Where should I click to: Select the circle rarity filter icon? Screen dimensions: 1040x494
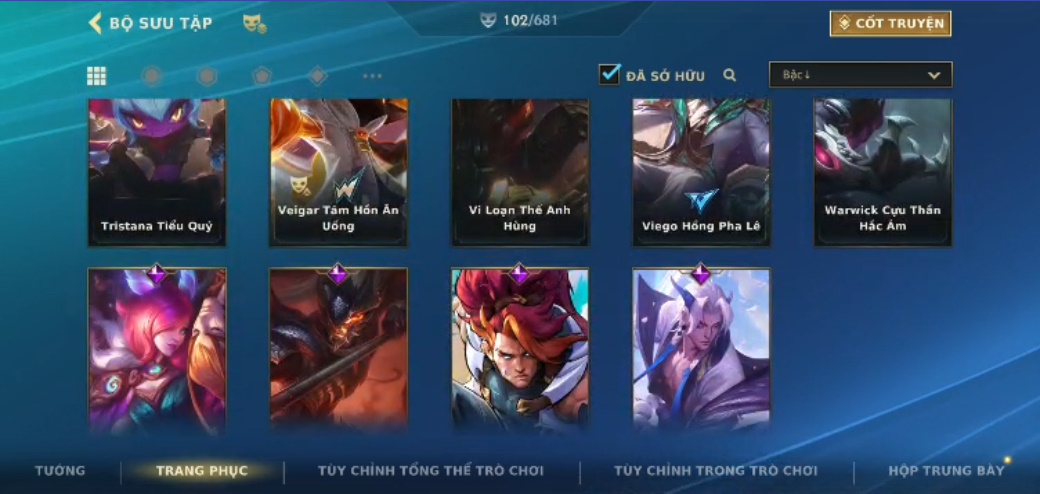(x=152, y=76)
